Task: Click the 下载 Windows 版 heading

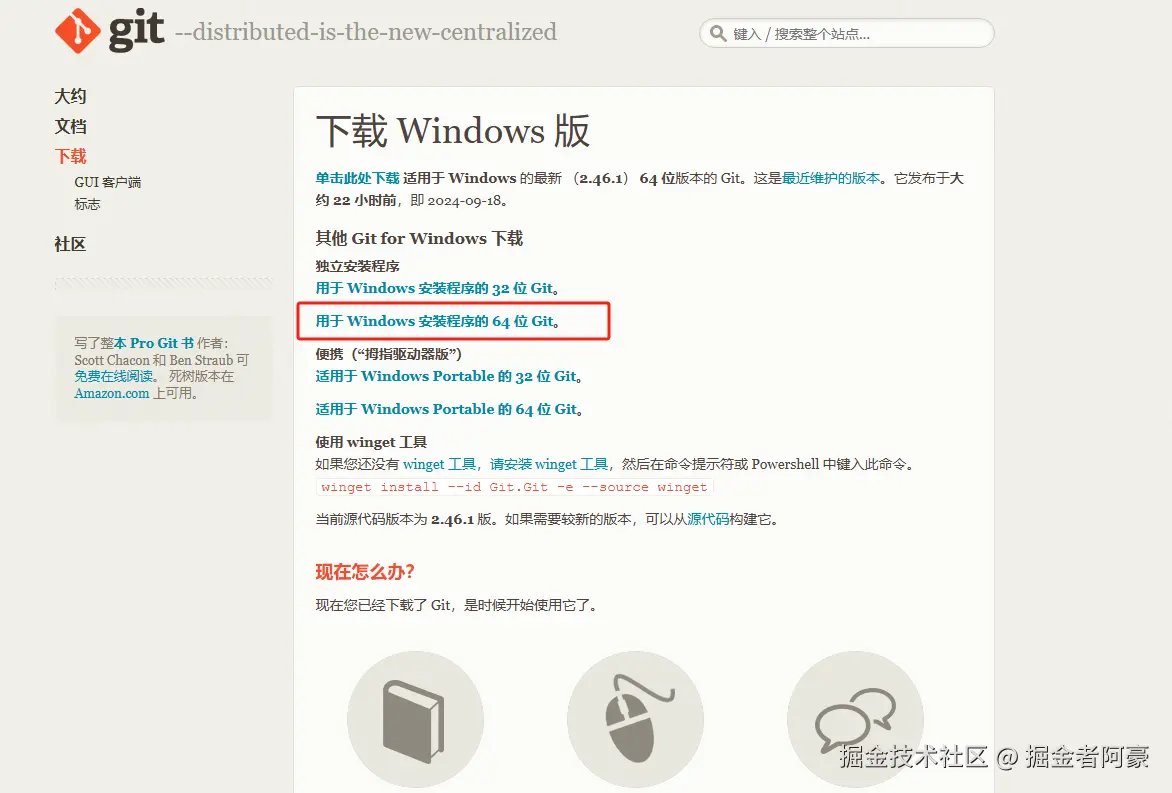Action: (x=453, y=131)
